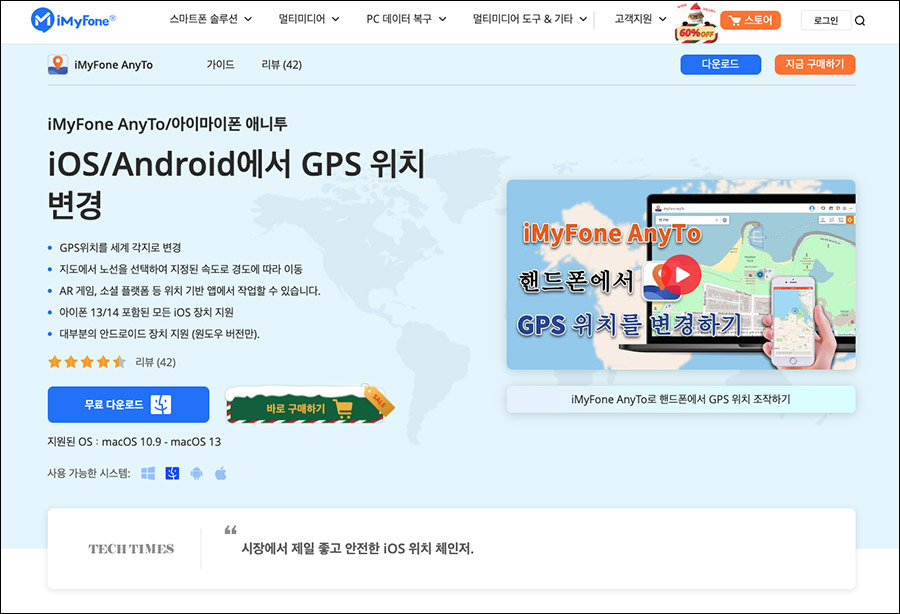The height and width of the screenshot is (614, 900).
Task: Select the Apple macOS system icon
Action: point(220,473)
